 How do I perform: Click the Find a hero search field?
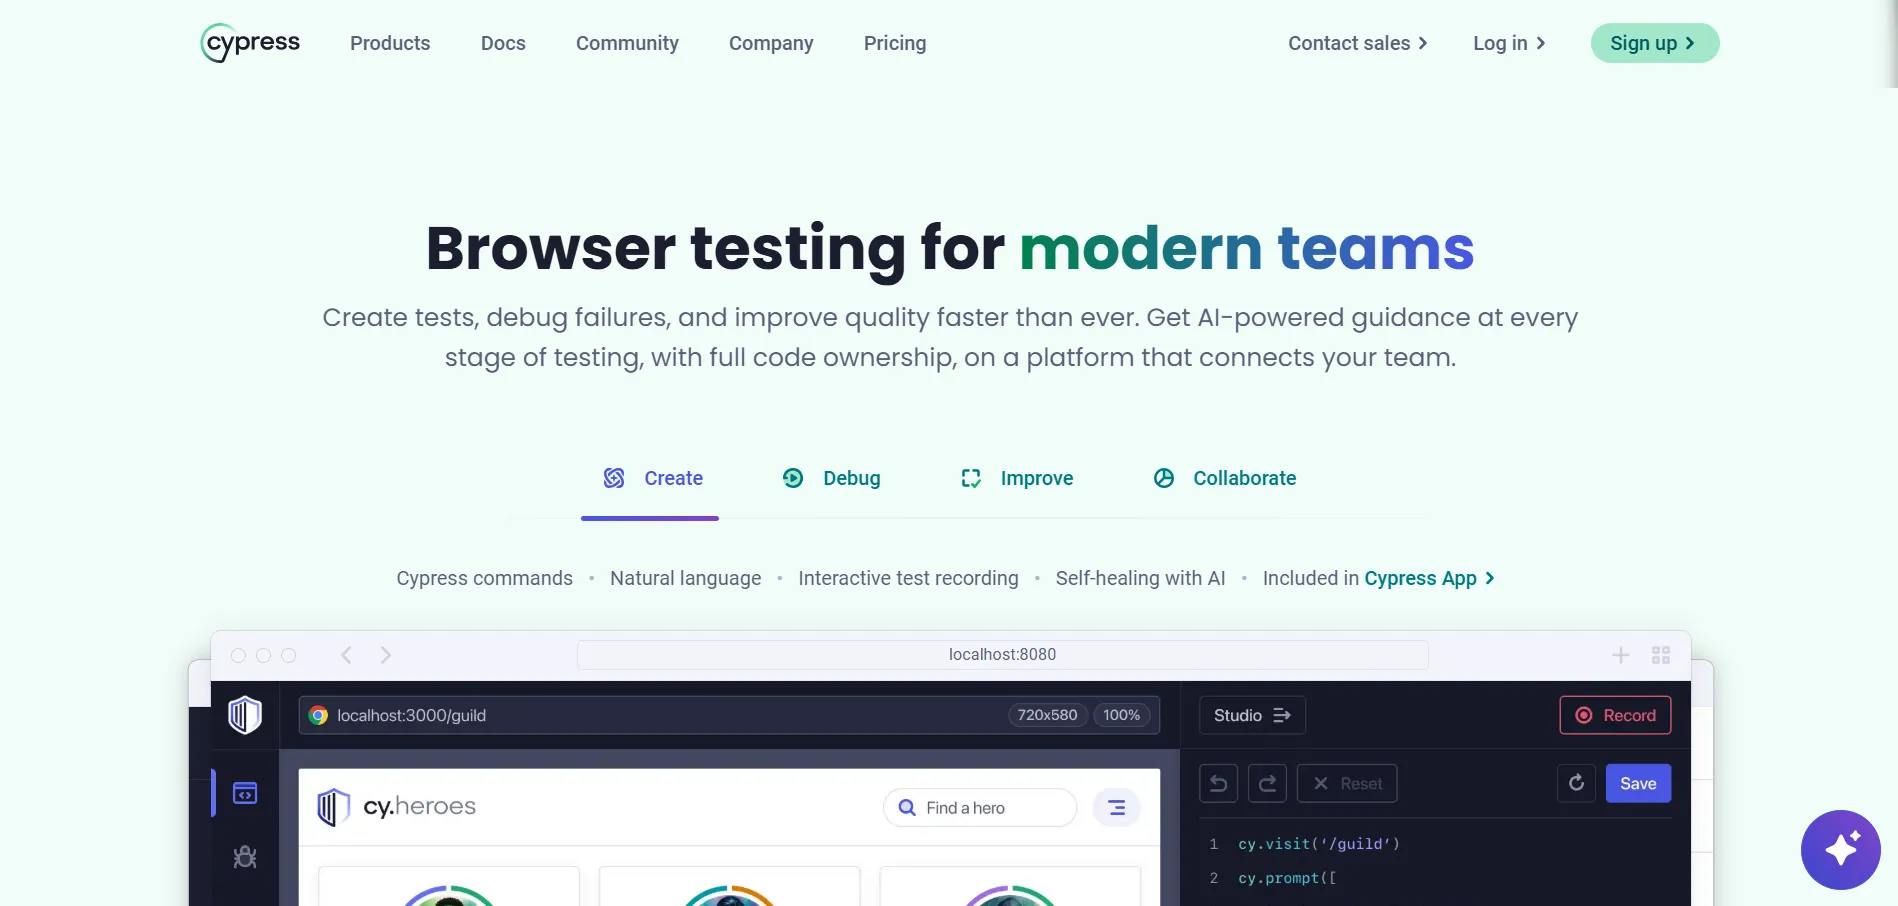tap(980, 807)
